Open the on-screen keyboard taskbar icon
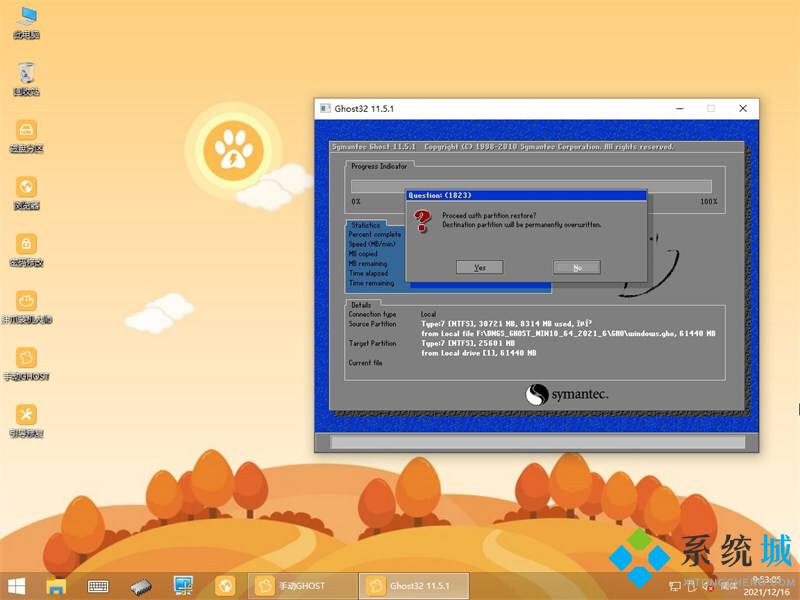800x600 pixels. [98, 586]
